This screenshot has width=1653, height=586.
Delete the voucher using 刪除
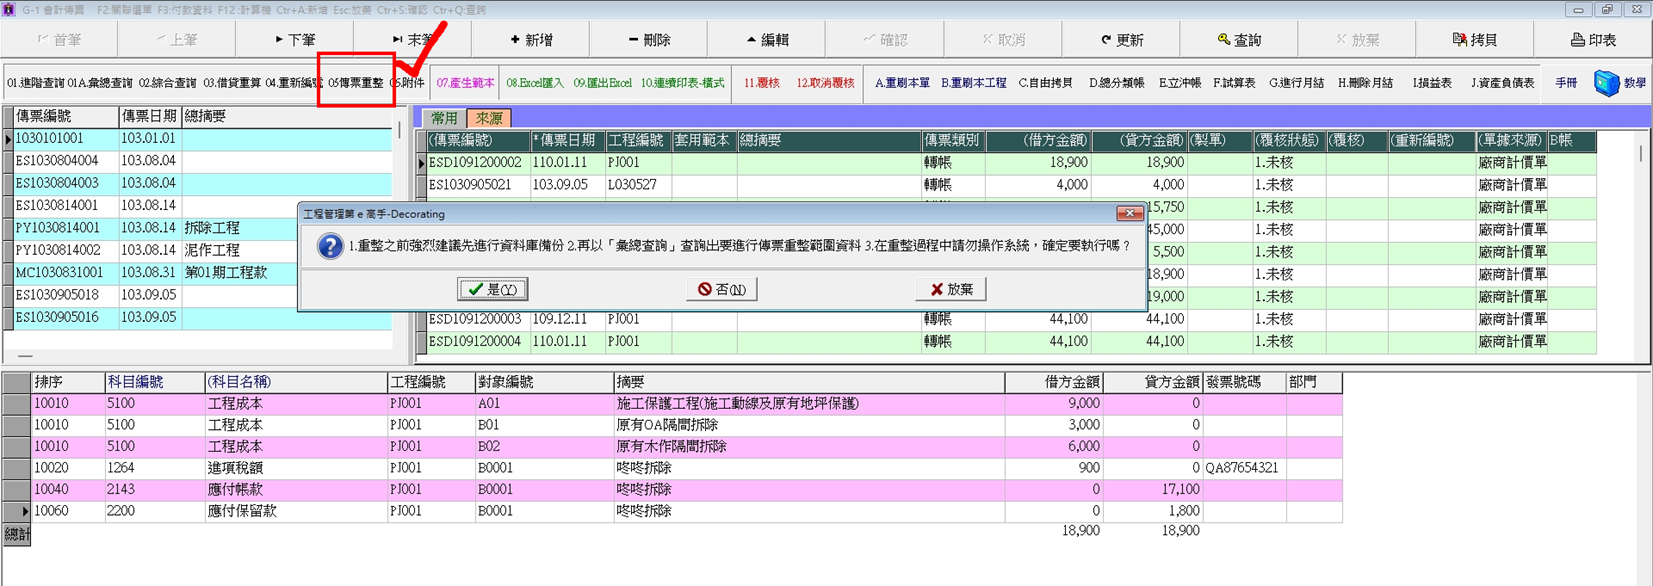[x=649, y=40]
